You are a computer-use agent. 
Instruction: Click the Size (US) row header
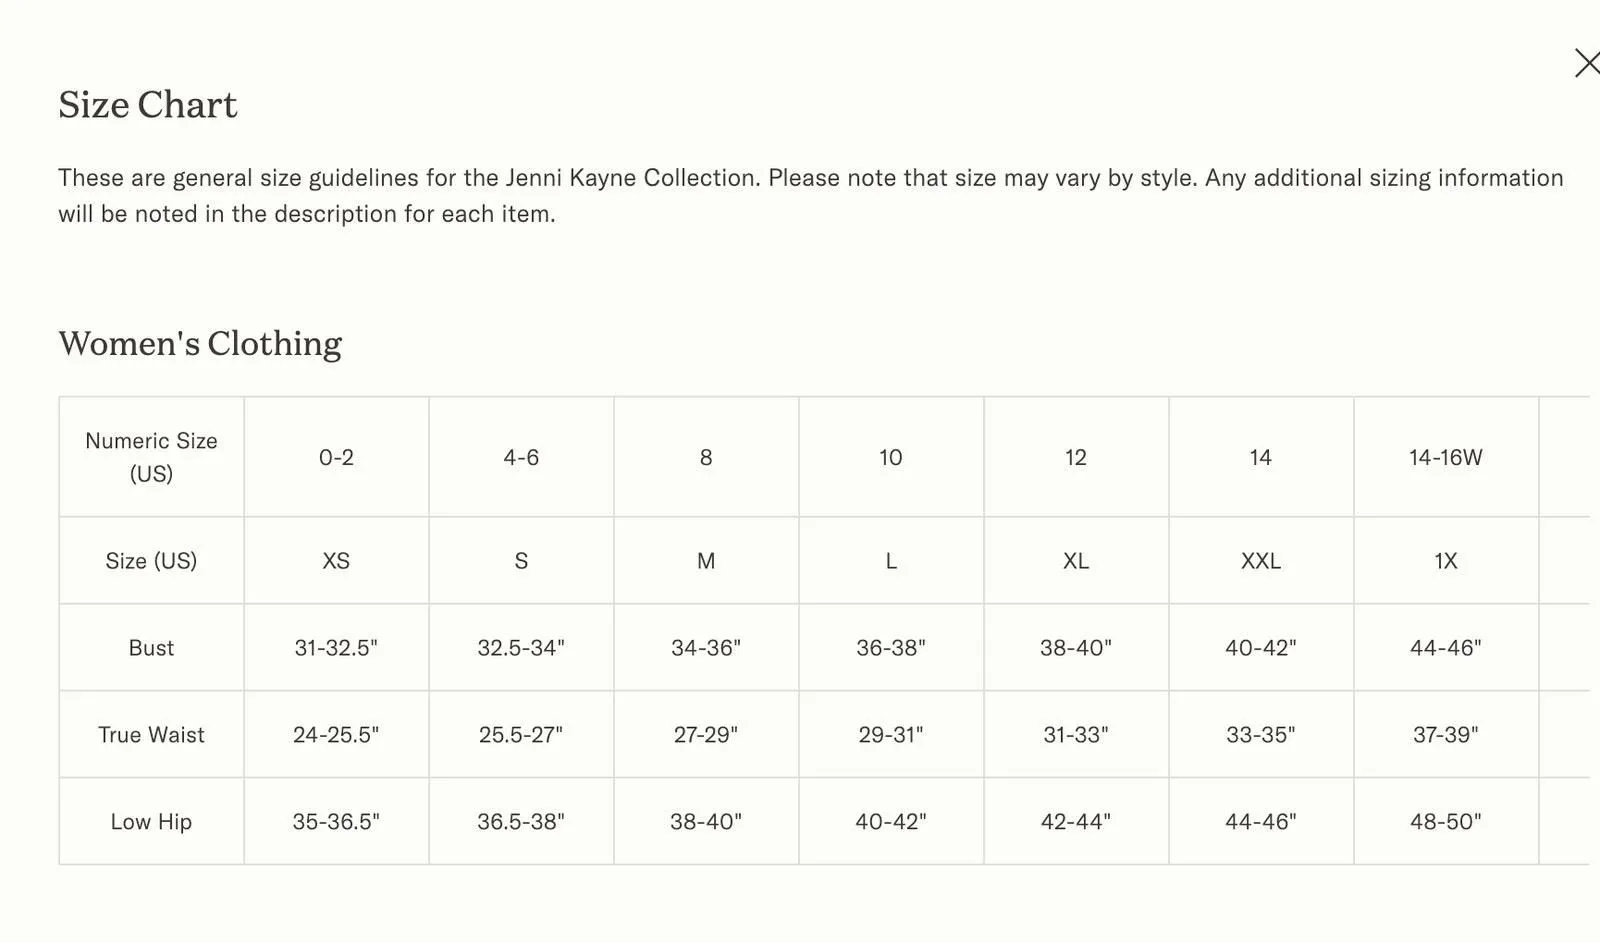click(x=151, y=561)
